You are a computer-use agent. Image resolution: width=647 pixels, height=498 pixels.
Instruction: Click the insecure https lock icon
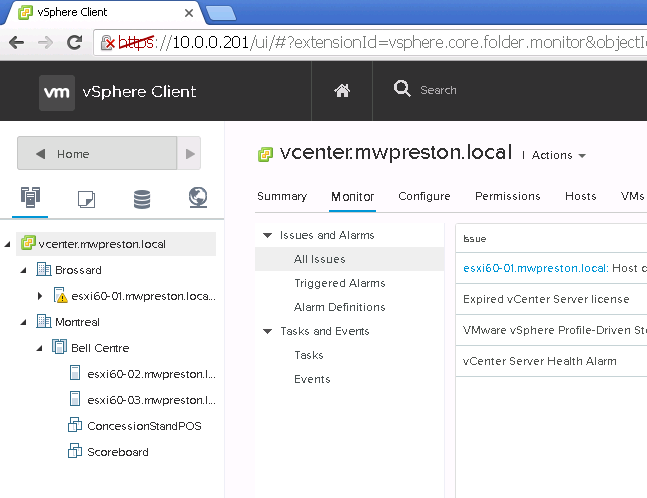pos(107,42)
